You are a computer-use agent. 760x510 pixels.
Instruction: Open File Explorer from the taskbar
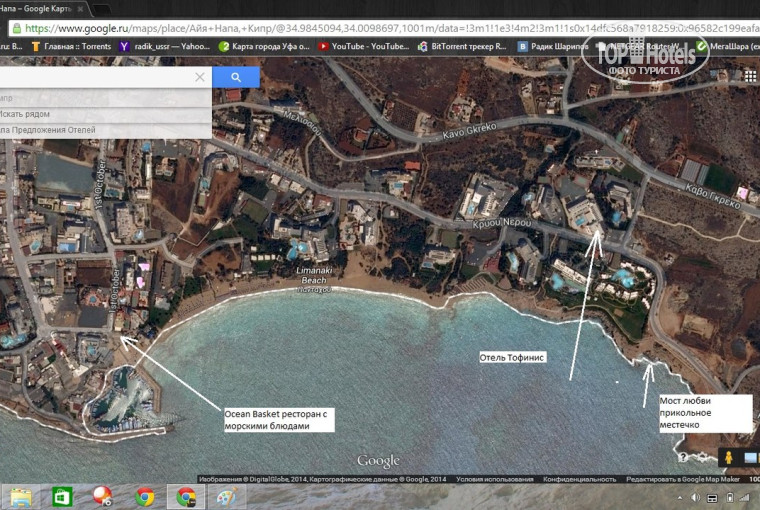coord(20,496)
